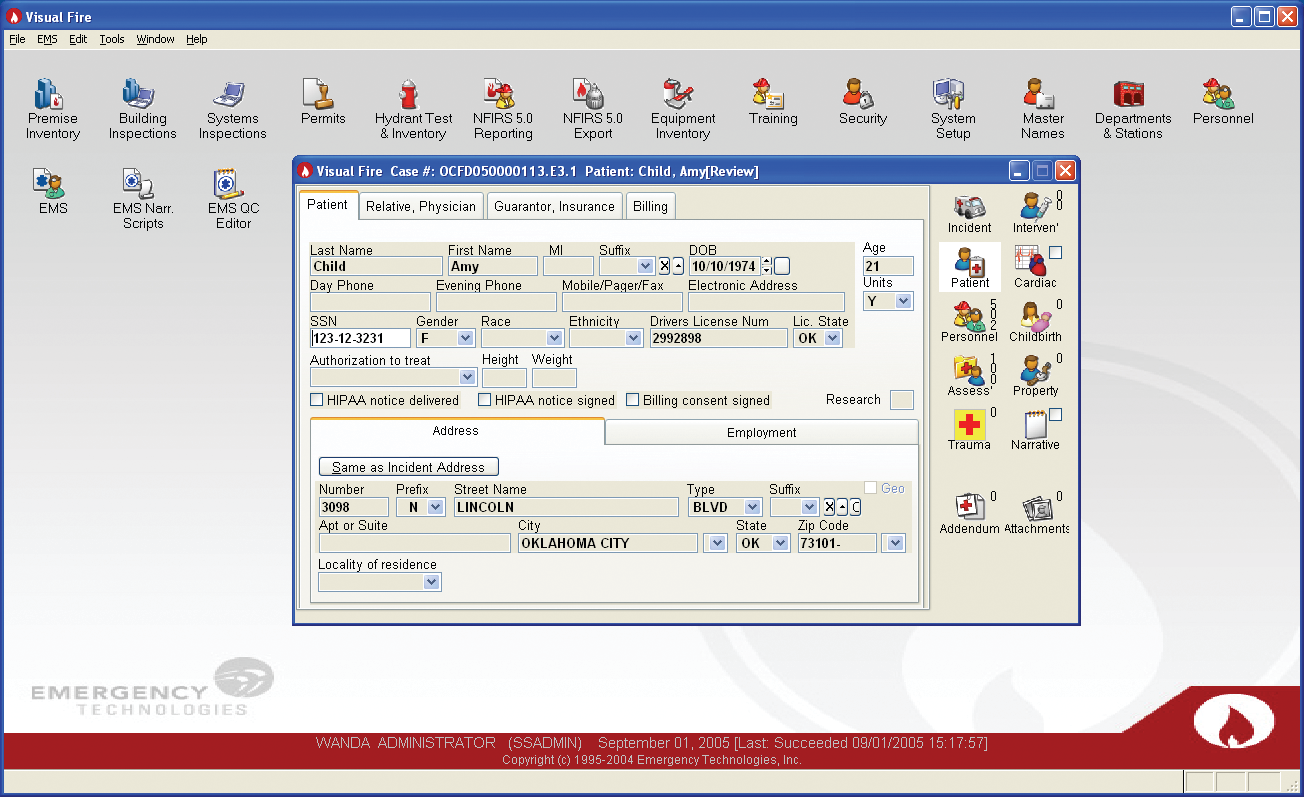Open Authorization to treat dropdown
1304x797 pixels.
[466, 378]
